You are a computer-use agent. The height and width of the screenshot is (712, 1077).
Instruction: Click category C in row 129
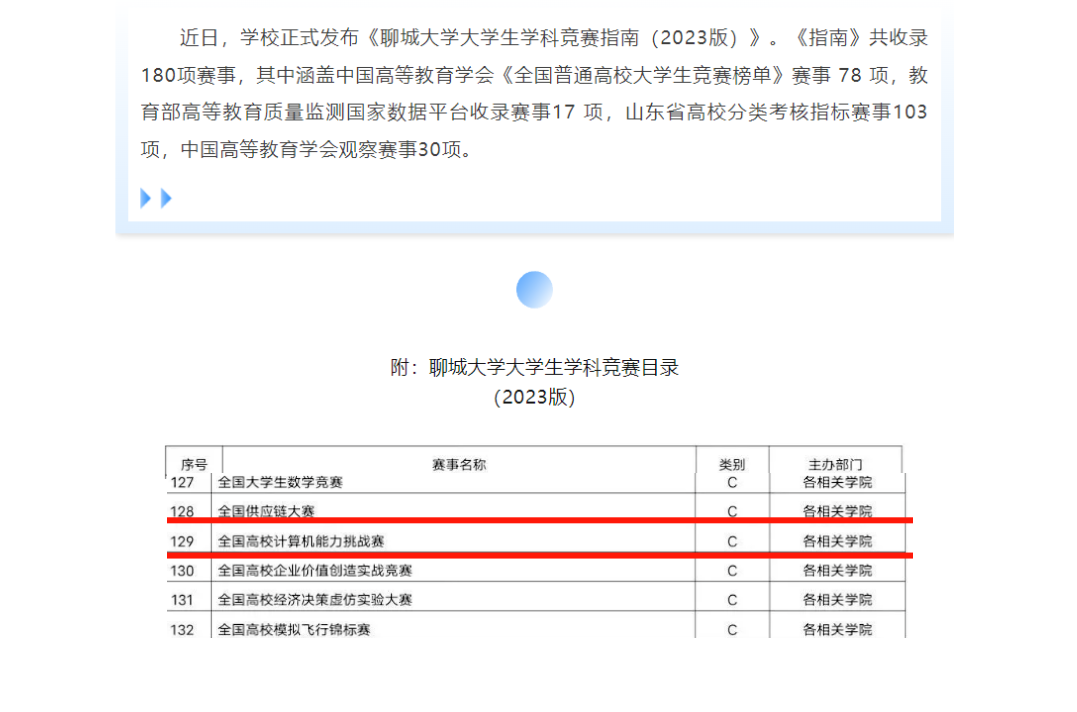click(732, 542)
